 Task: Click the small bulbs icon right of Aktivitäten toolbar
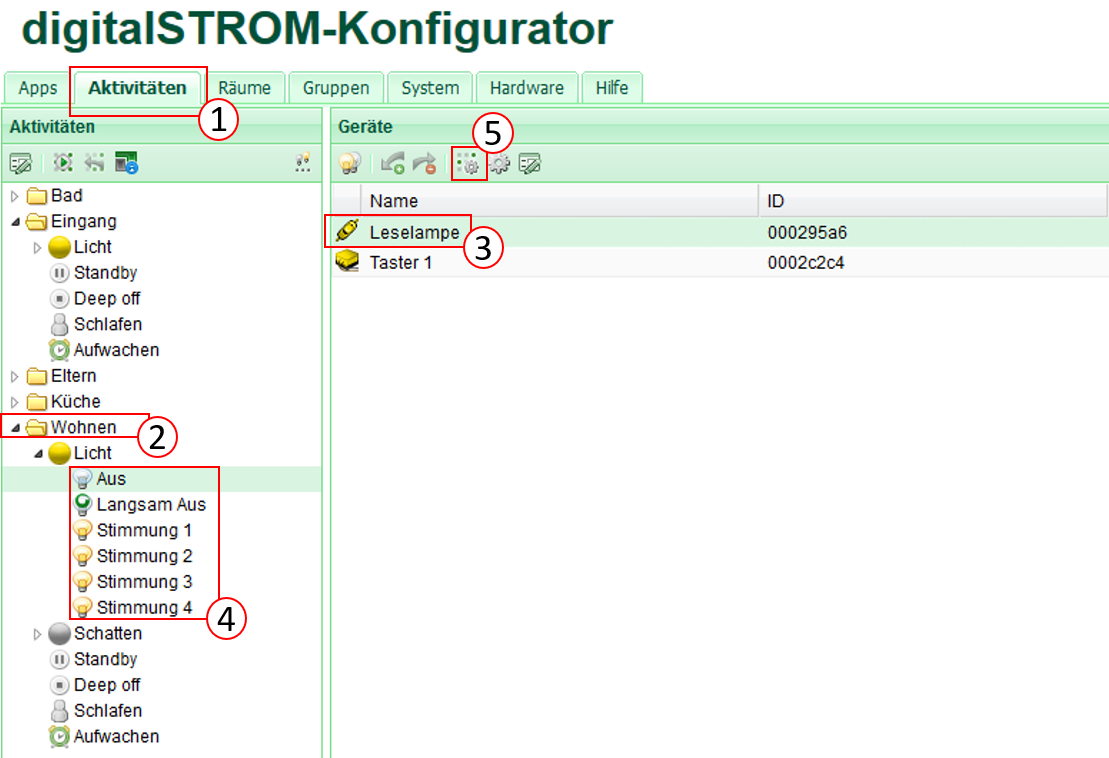click(303, 163)
